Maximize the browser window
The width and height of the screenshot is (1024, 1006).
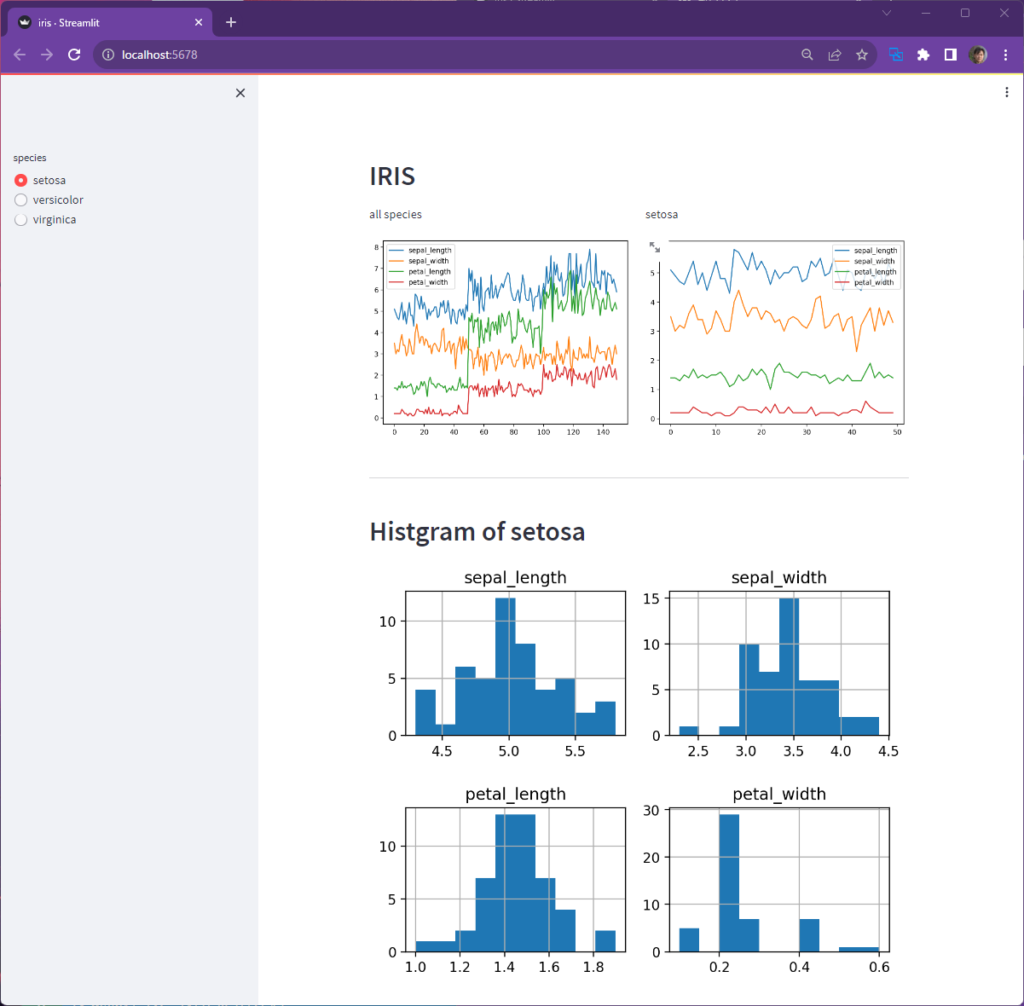[965, 13]
